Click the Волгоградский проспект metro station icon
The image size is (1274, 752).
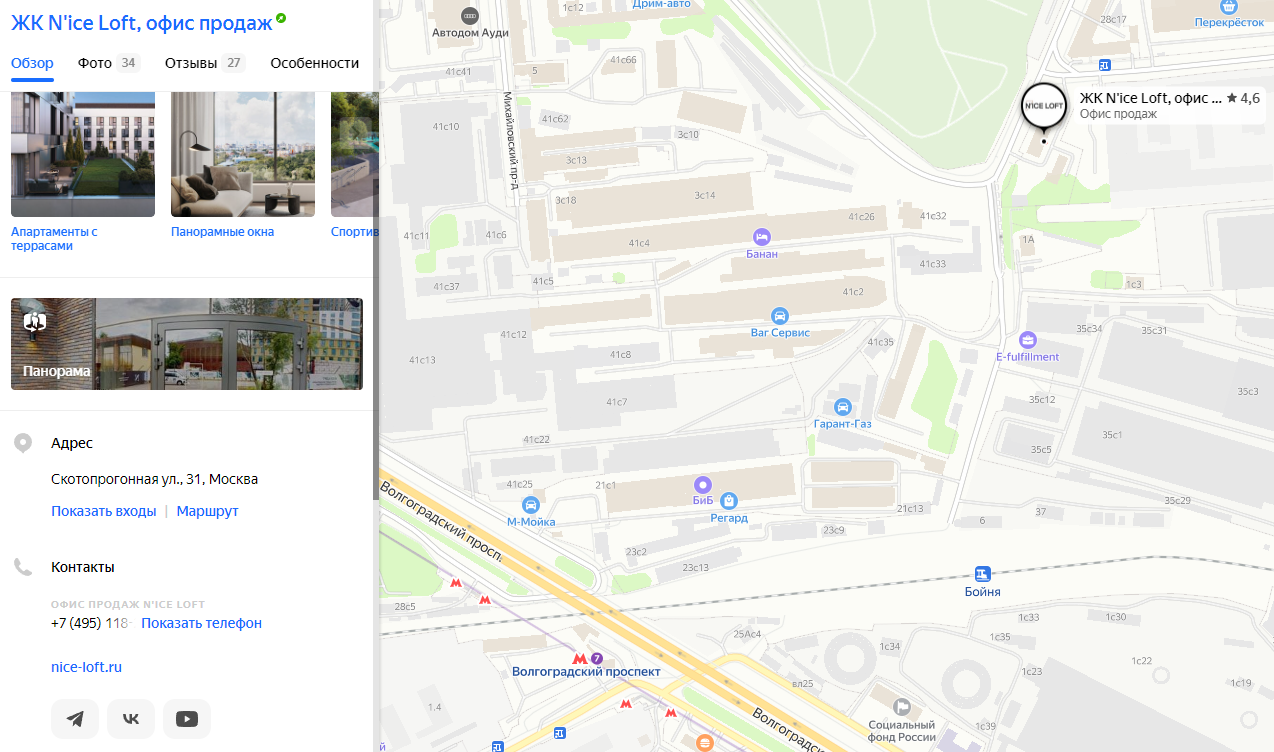pyautogui.click(x=579, y=658)
